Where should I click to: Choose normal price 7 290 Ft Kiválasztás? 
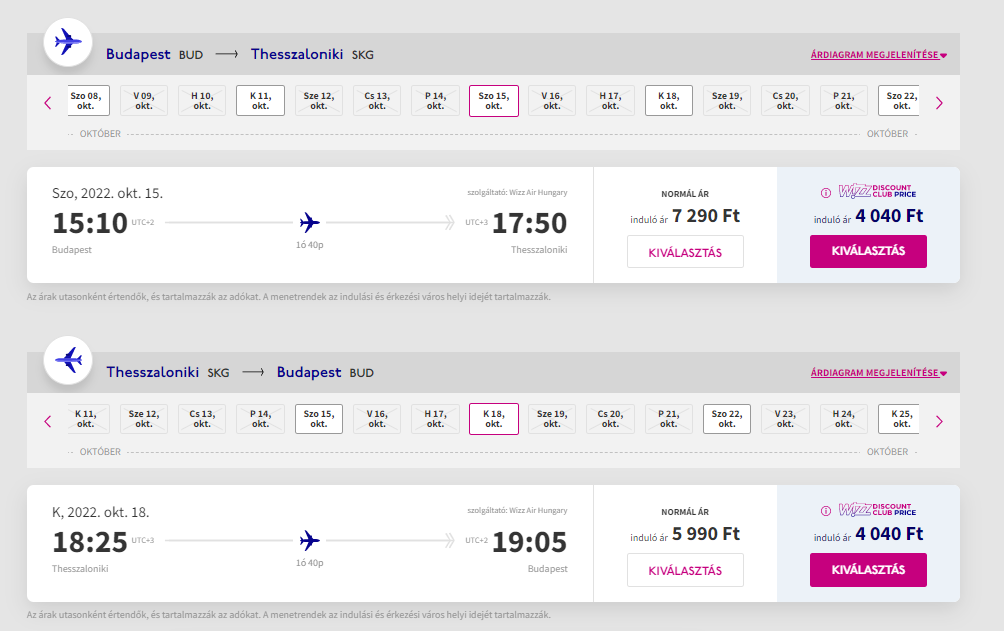point(685,252)
